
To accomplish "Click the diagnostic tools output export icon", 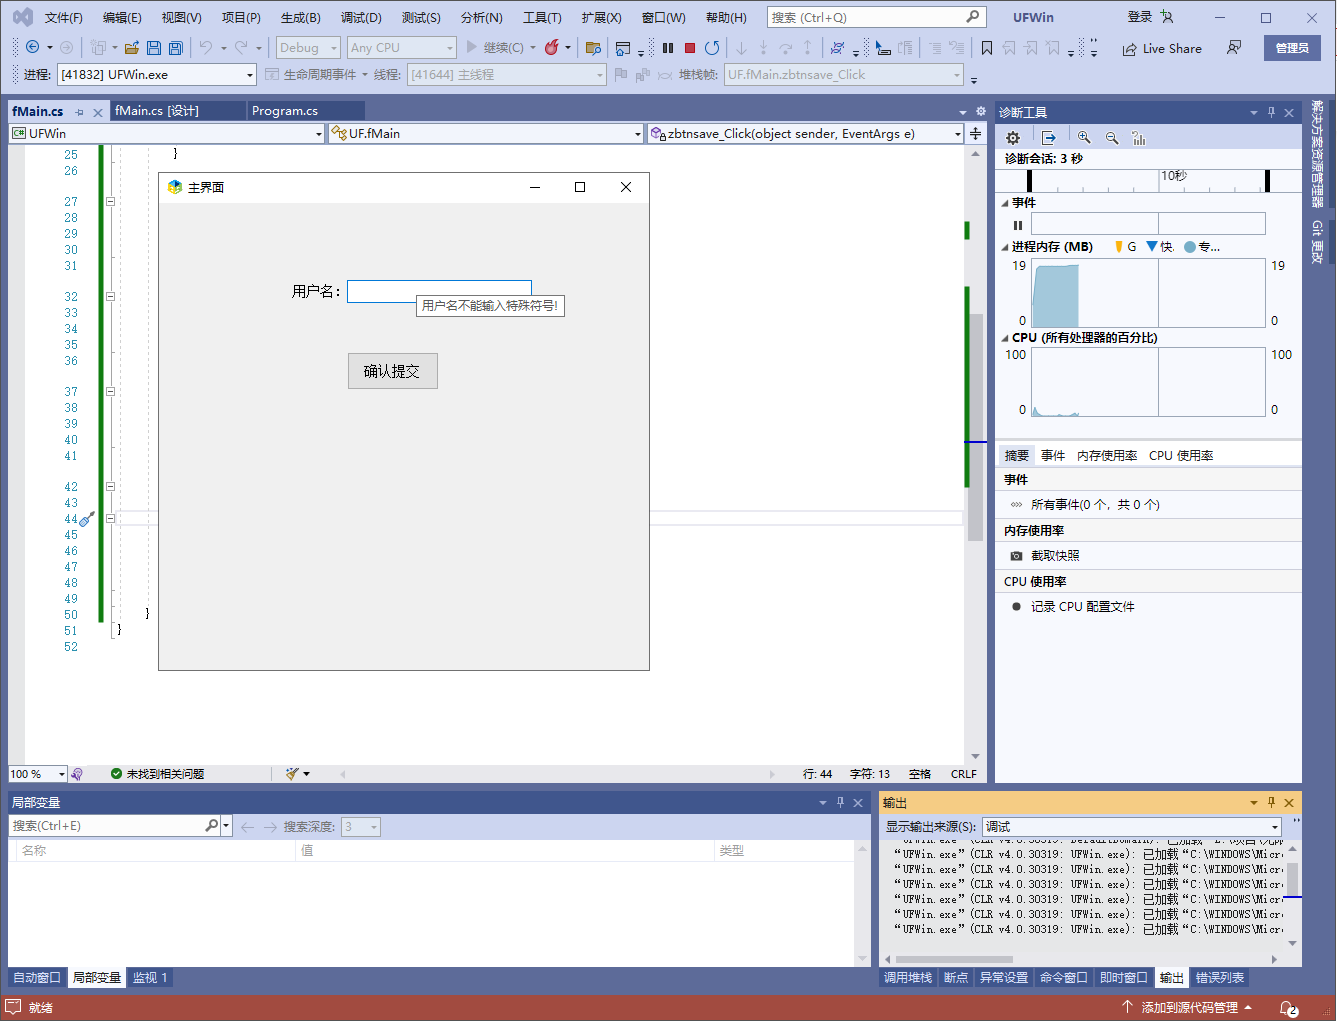I will [x=1048, y=138].
